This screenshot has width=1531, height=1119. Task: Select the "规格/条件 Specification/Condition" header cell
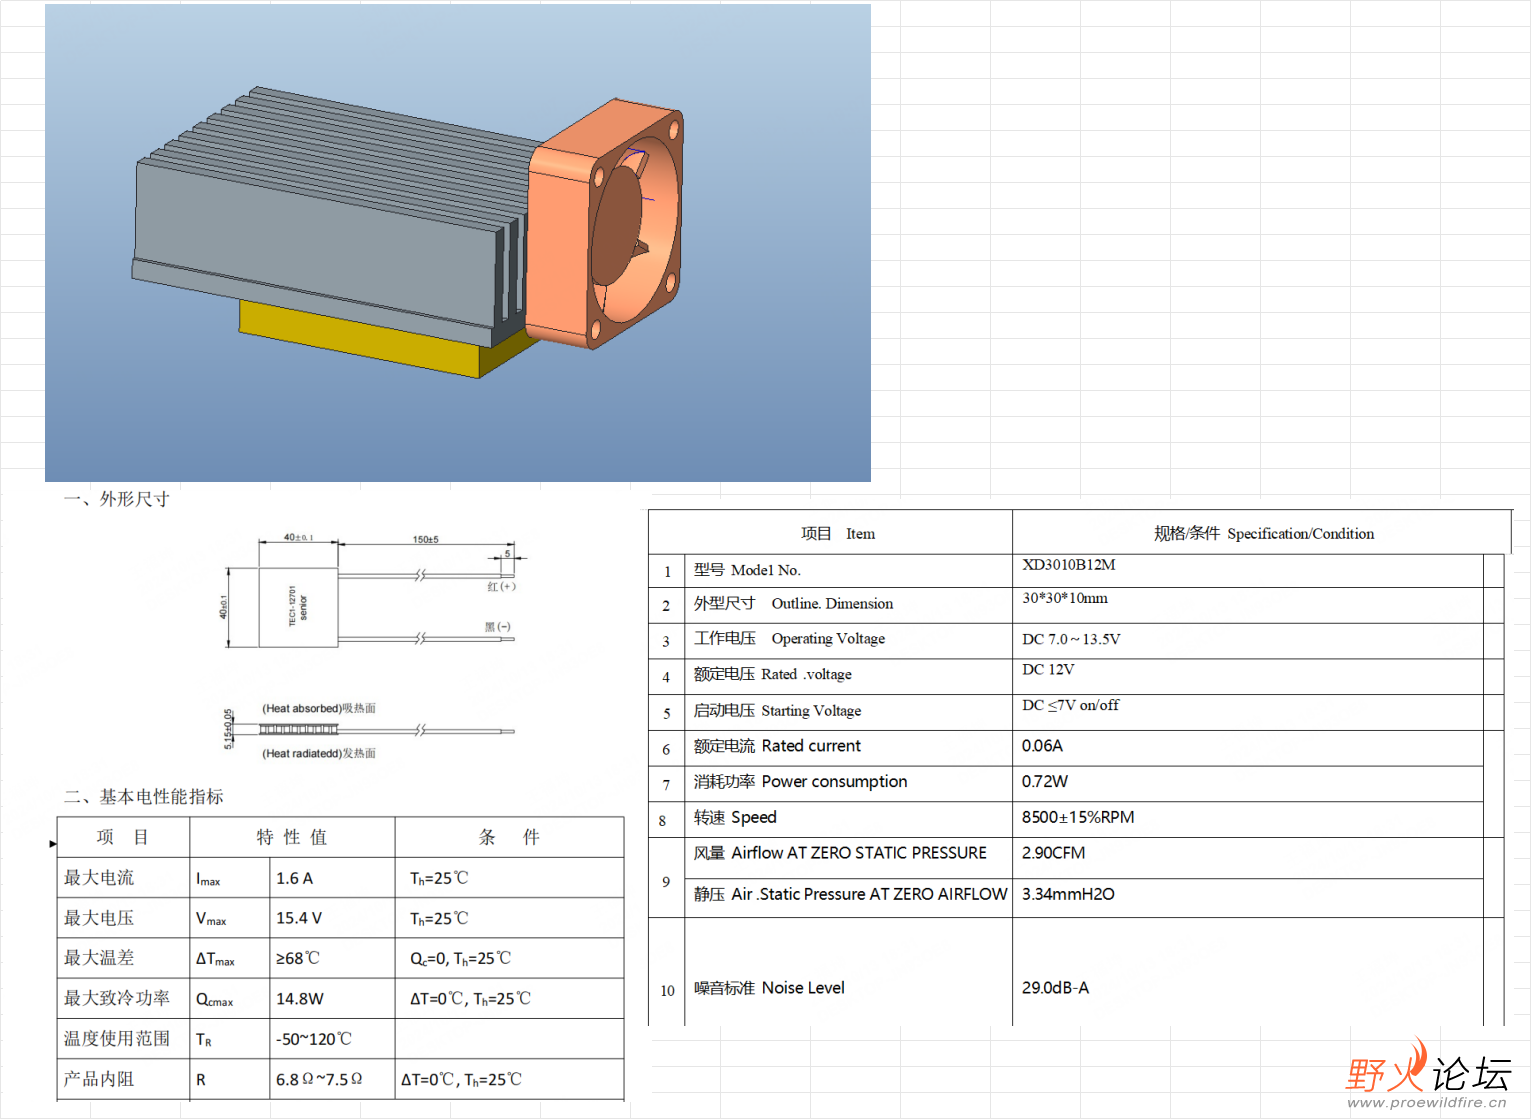1262,533
